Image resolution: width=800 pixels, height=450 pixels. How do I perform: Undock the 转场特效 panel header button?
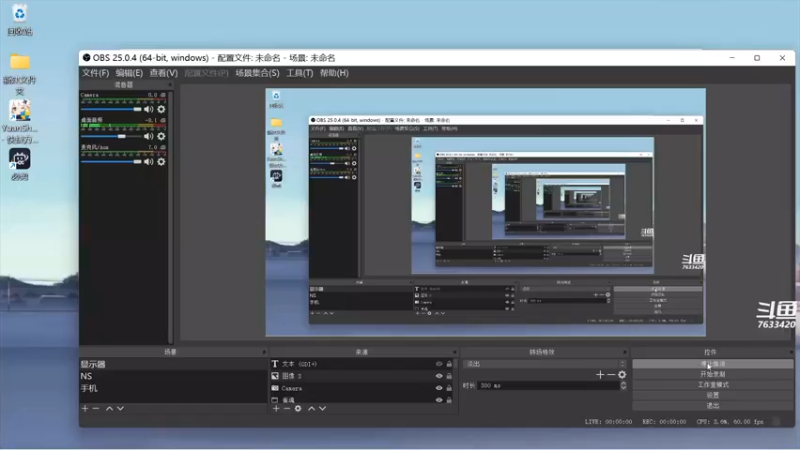[x=625, y=352]
